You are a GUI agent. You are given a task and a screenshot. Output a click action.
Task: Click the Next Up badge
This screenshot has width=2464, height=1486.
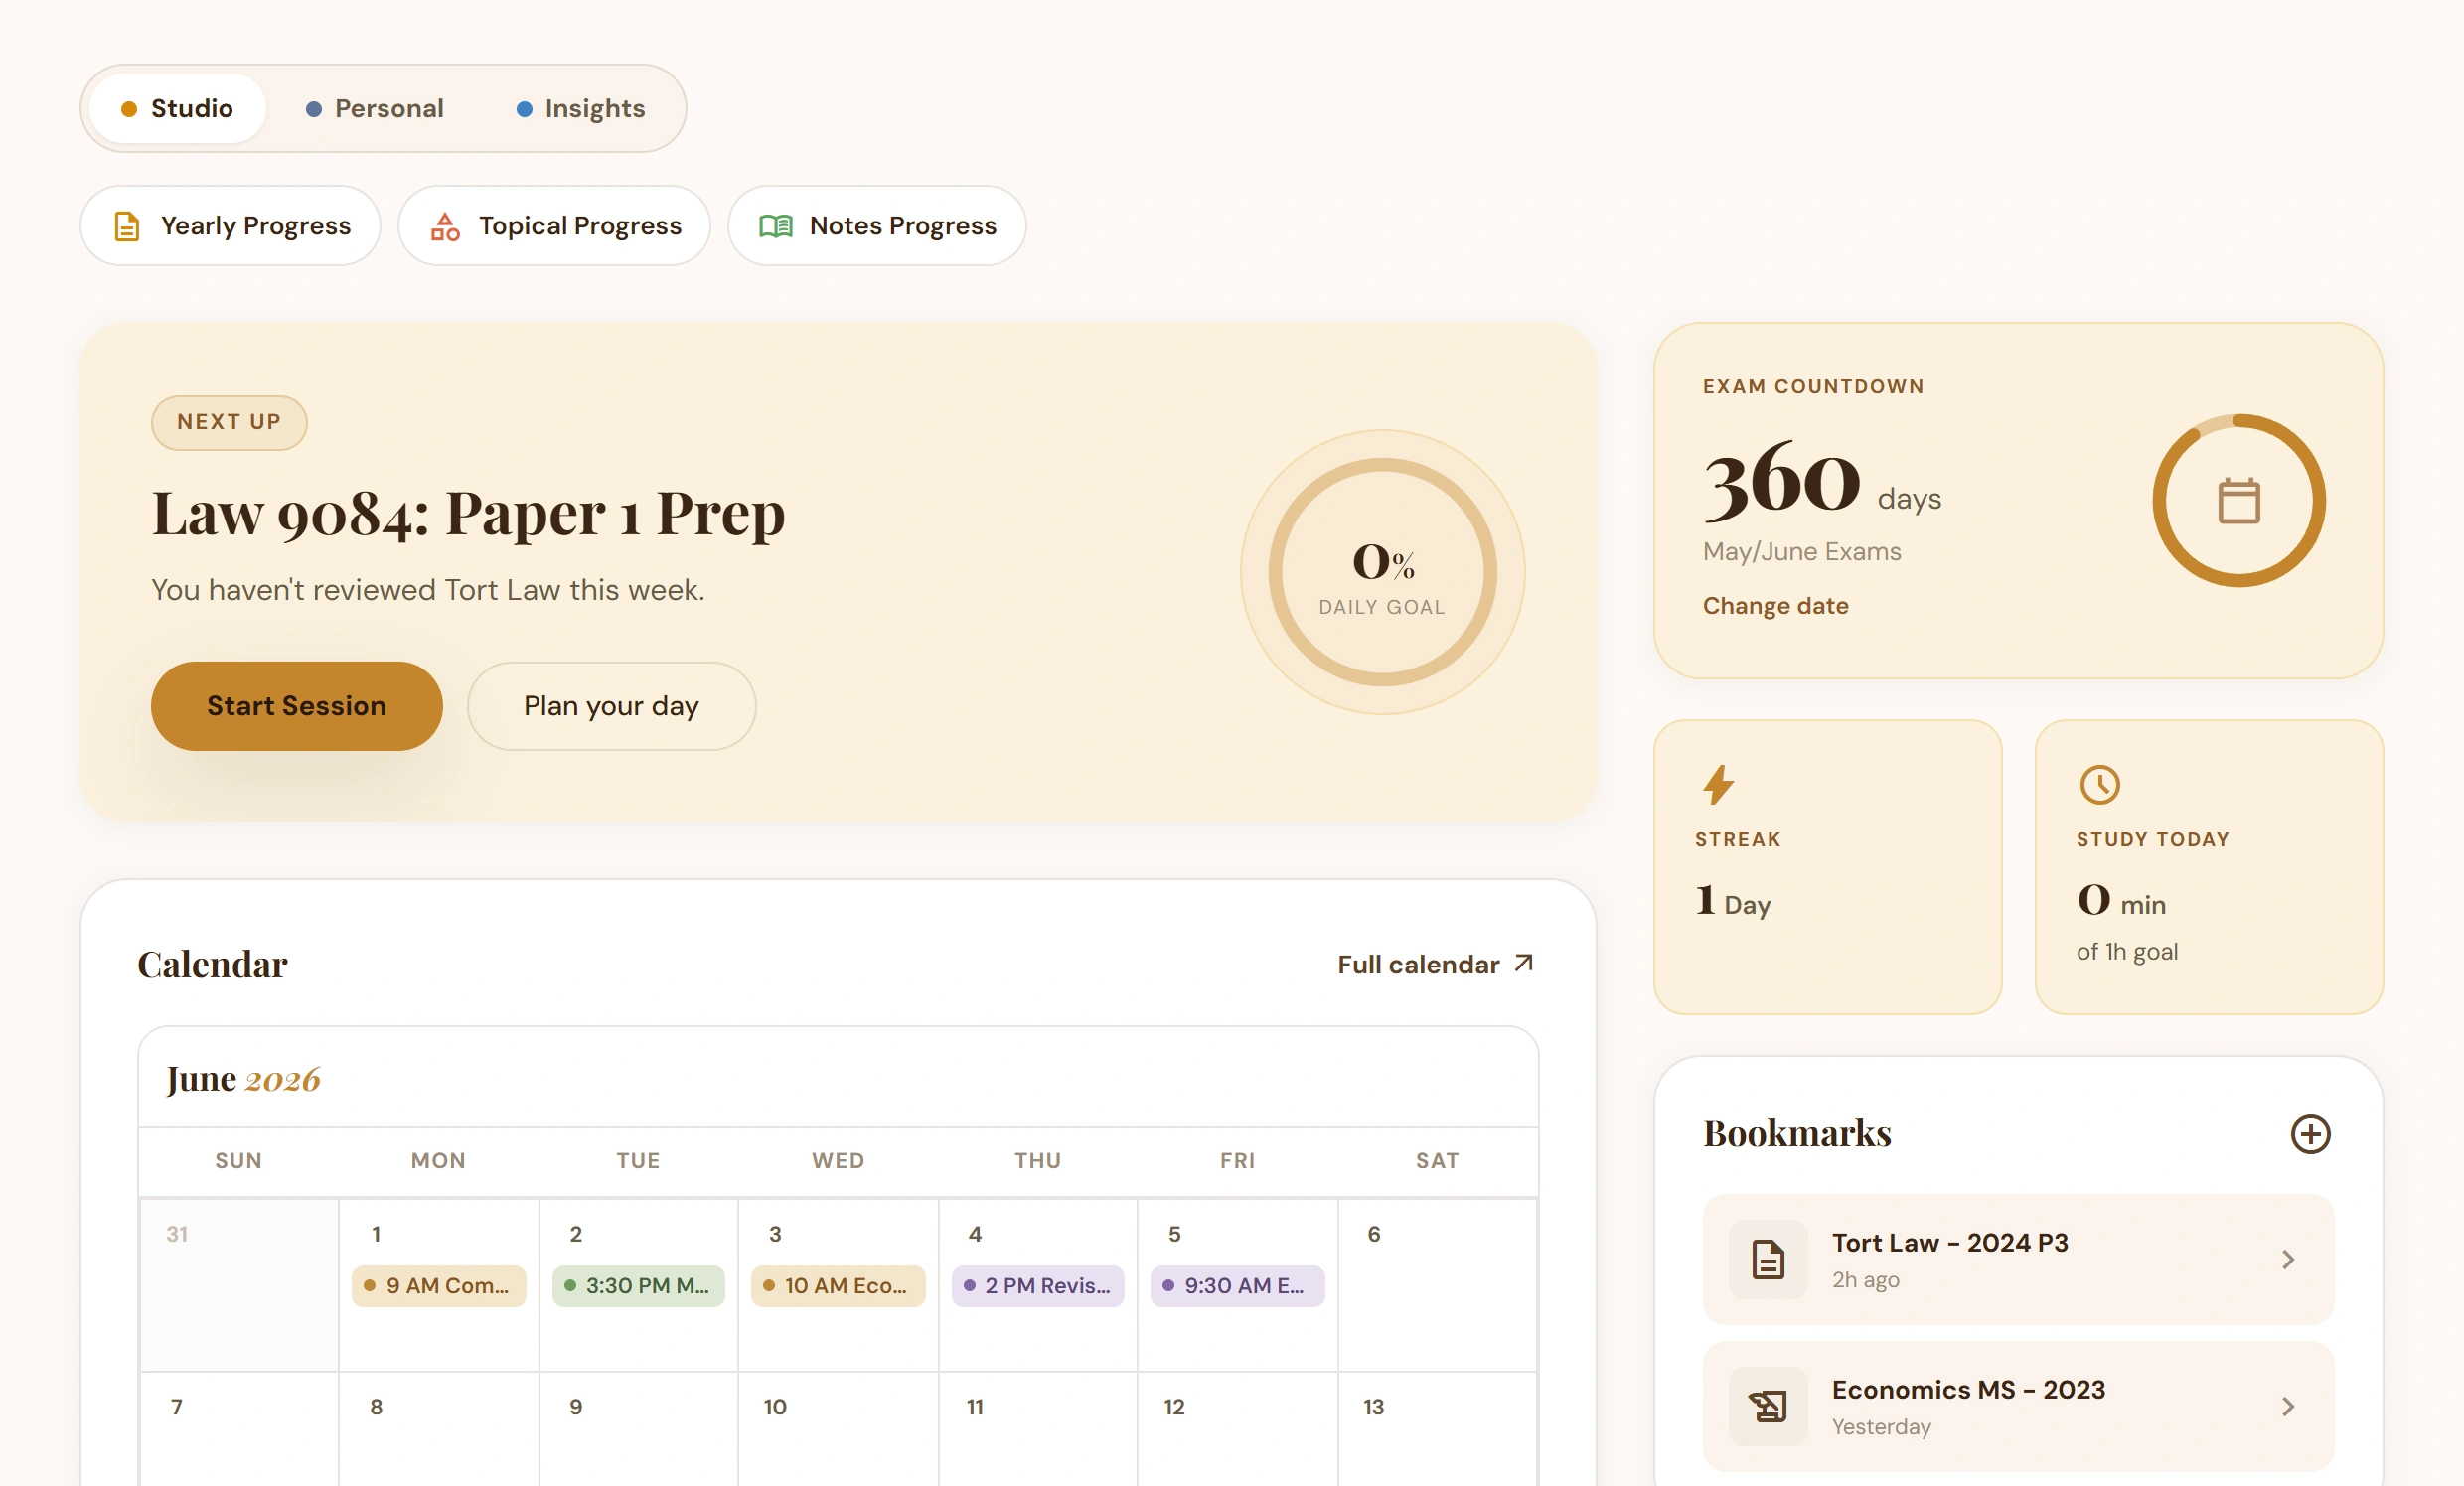(229, 422)
